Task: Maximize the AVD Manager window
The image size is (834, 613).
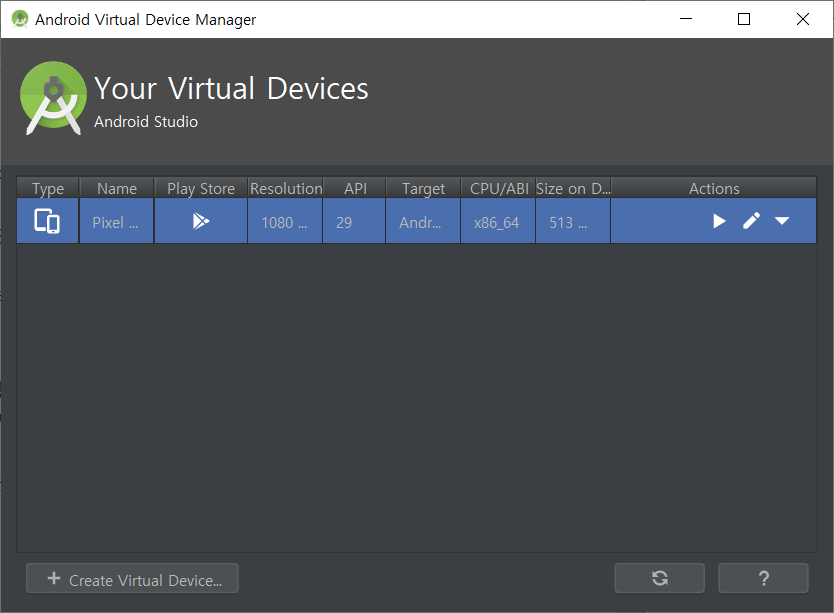Action: click(x=744, y=19)
